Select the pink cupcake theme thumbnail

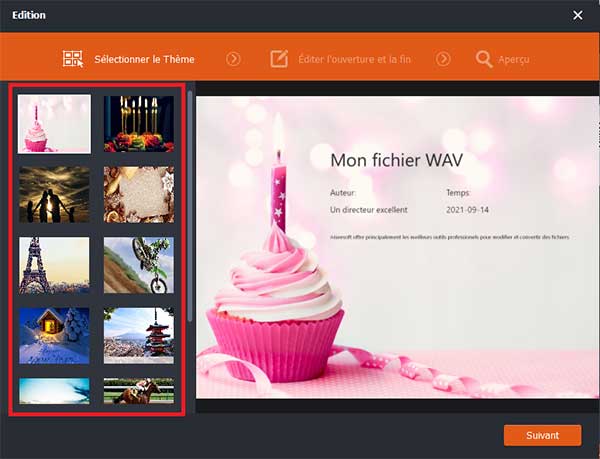pyautogui.click(x=54, y=124)
